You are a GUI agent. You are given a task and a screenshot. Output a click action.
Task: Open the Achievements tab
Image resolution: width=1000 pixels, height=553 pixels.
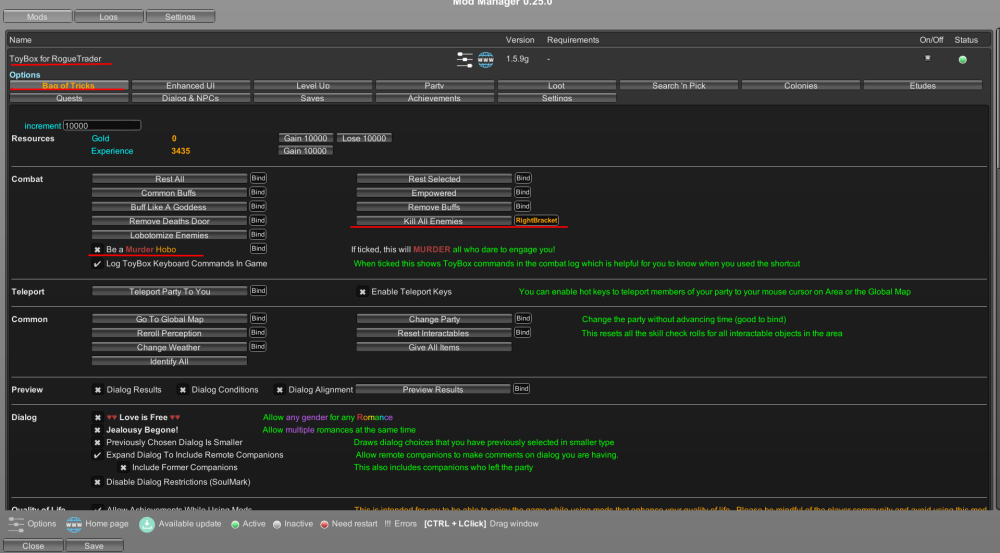[434, 98]
